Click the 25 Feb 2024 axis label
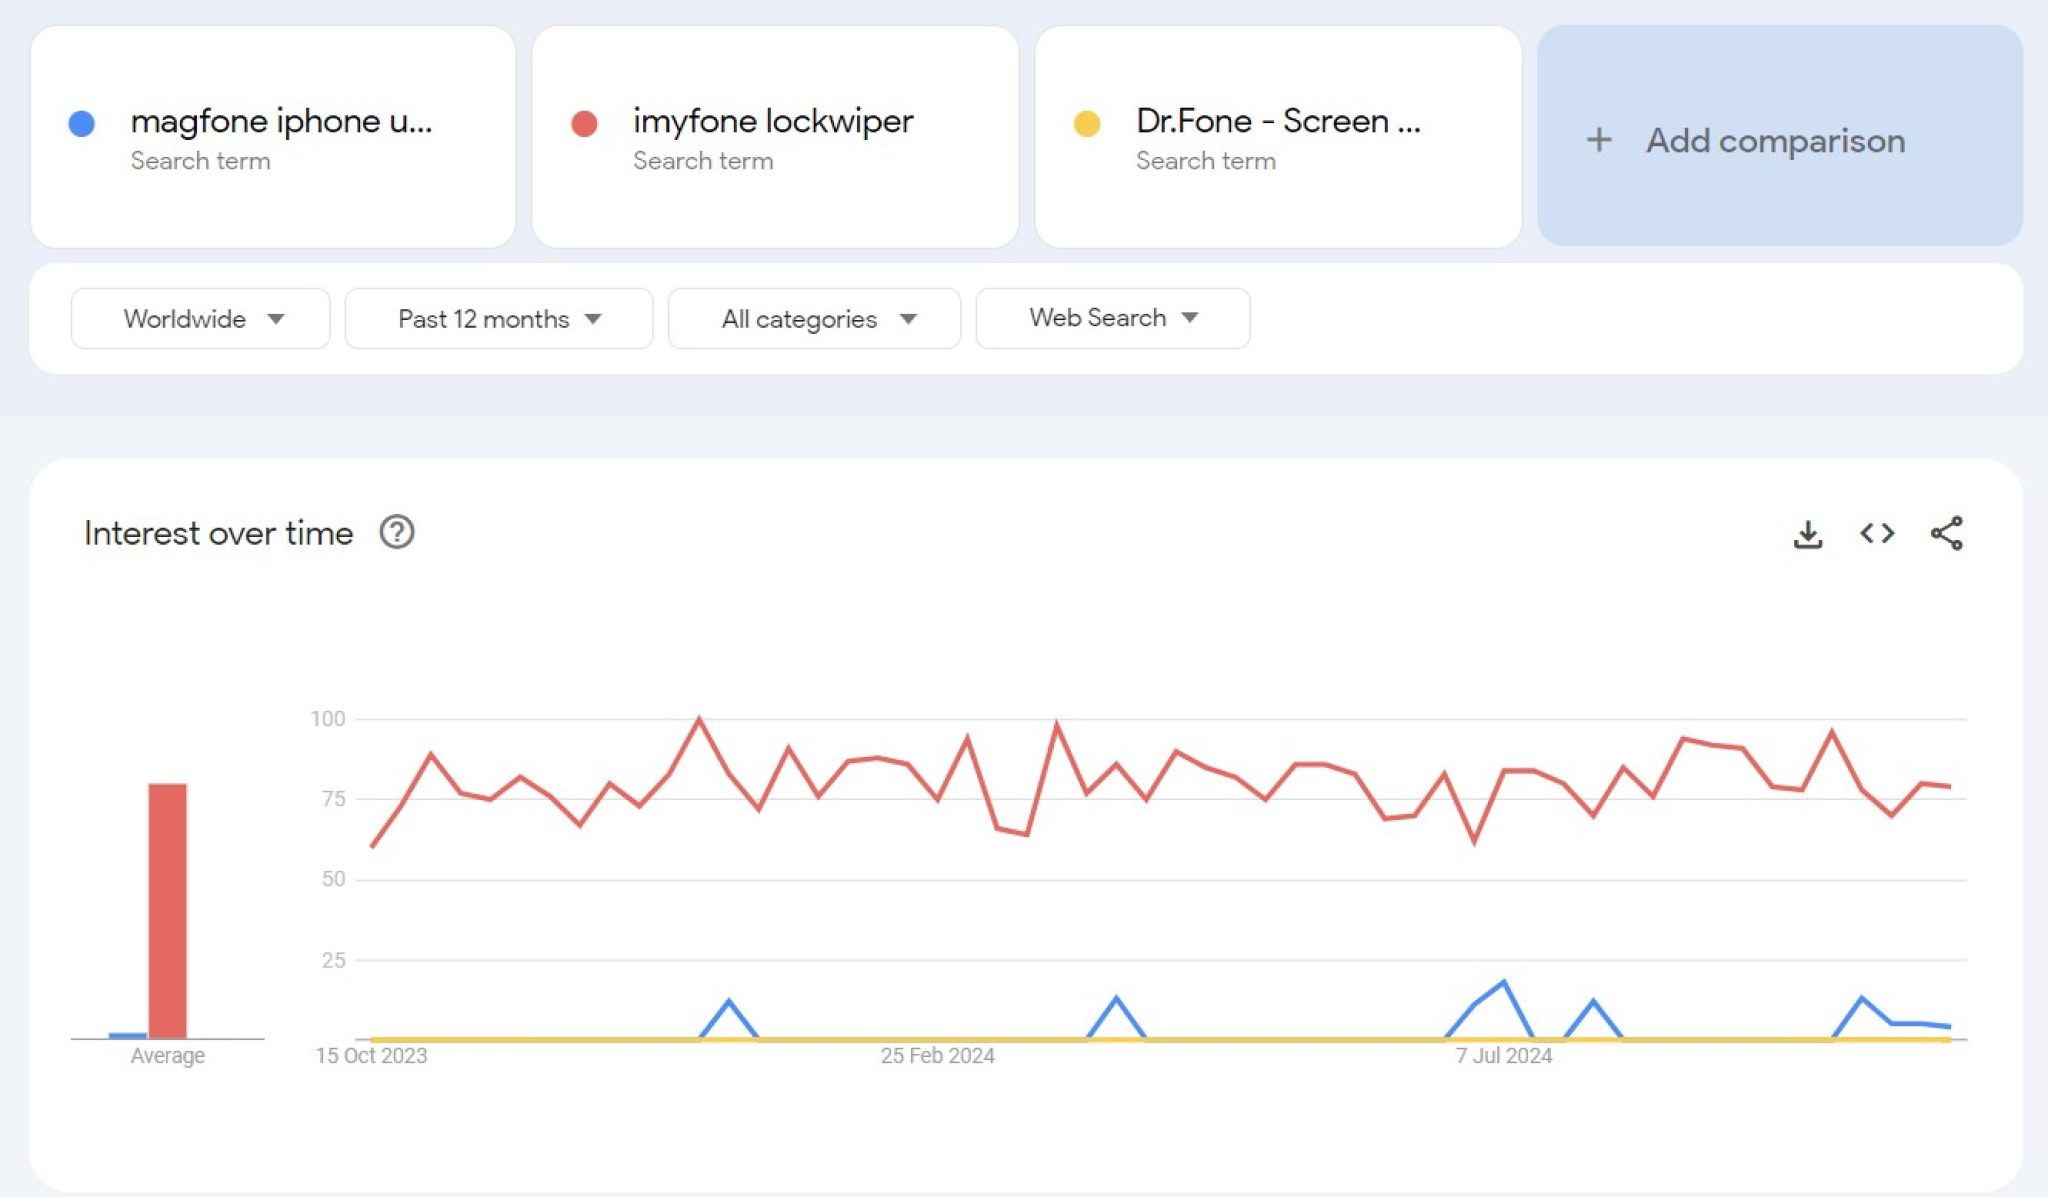Viewport: 2048px width, 1197px height. coord(937,1056)
